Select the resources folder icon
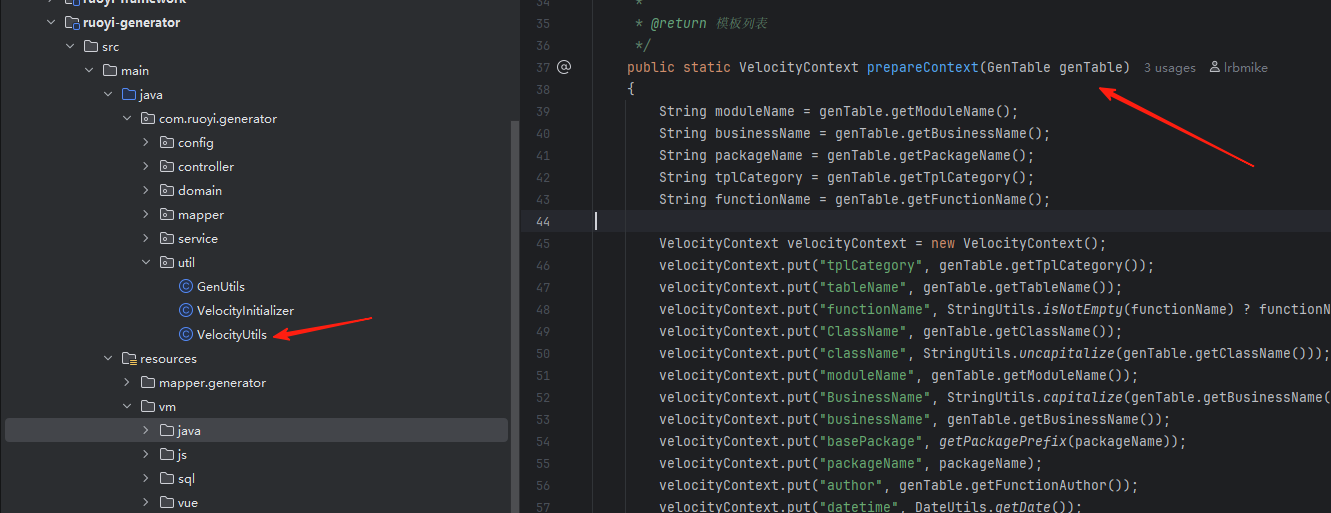 128,359
